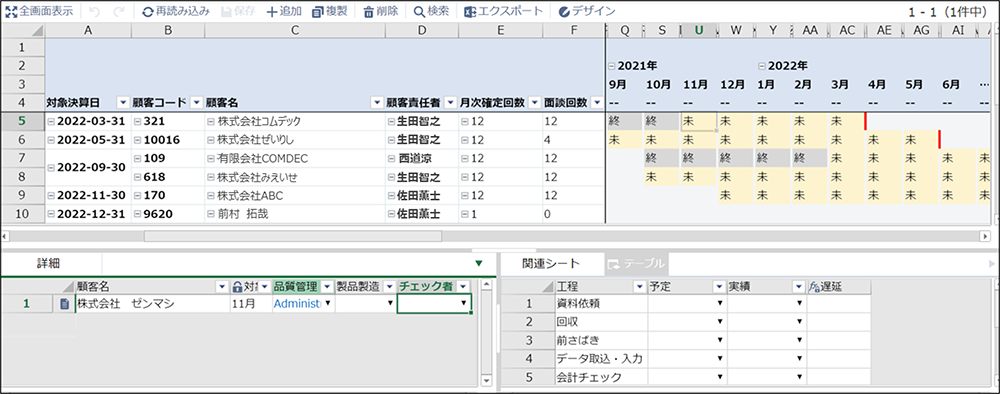Image resolution: width=1000 pixels, height=394 pixels.
Task: Switch to the テーブル tab
Action: (x=636, y=263)
